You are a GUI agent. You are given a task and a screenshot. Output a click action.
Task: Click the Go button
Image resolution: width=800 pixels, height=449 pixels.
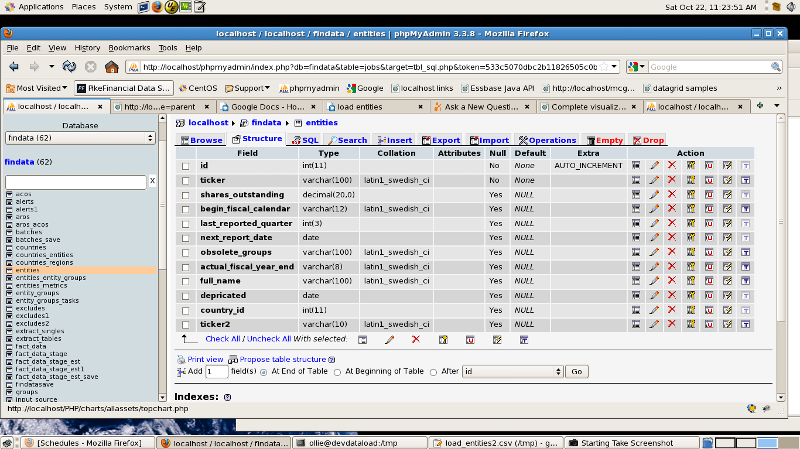point(577,371)
